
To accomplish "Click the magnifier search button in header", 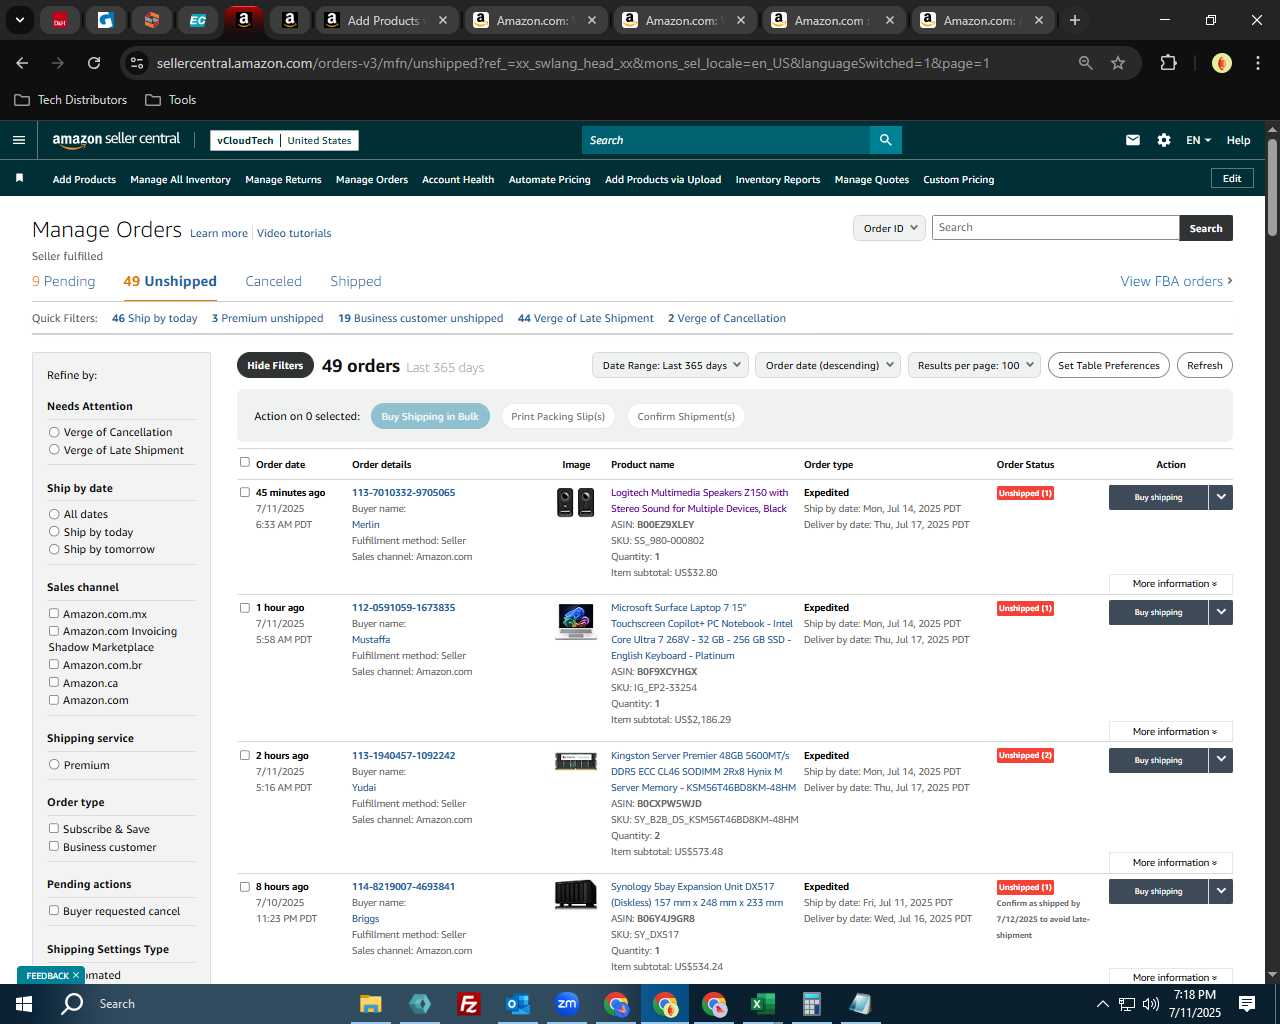I will point(885,140).
